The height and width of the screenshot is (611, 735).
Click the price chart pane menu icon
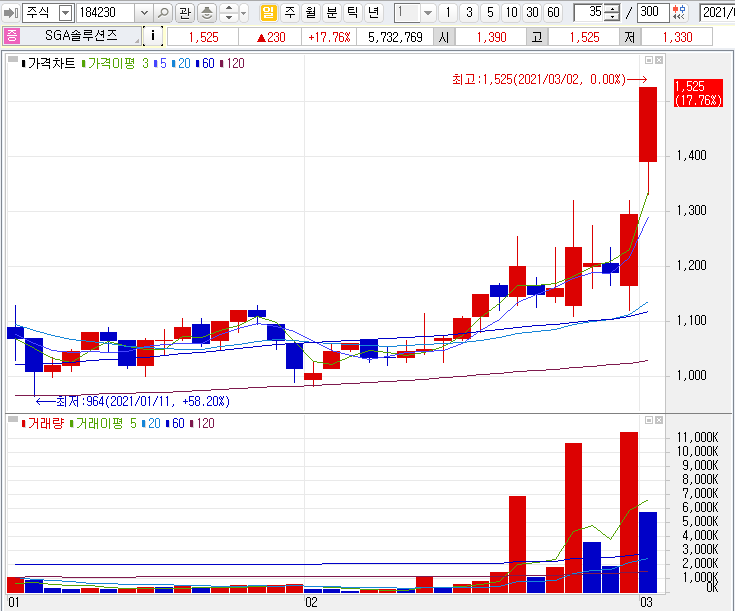coord(13,60)
